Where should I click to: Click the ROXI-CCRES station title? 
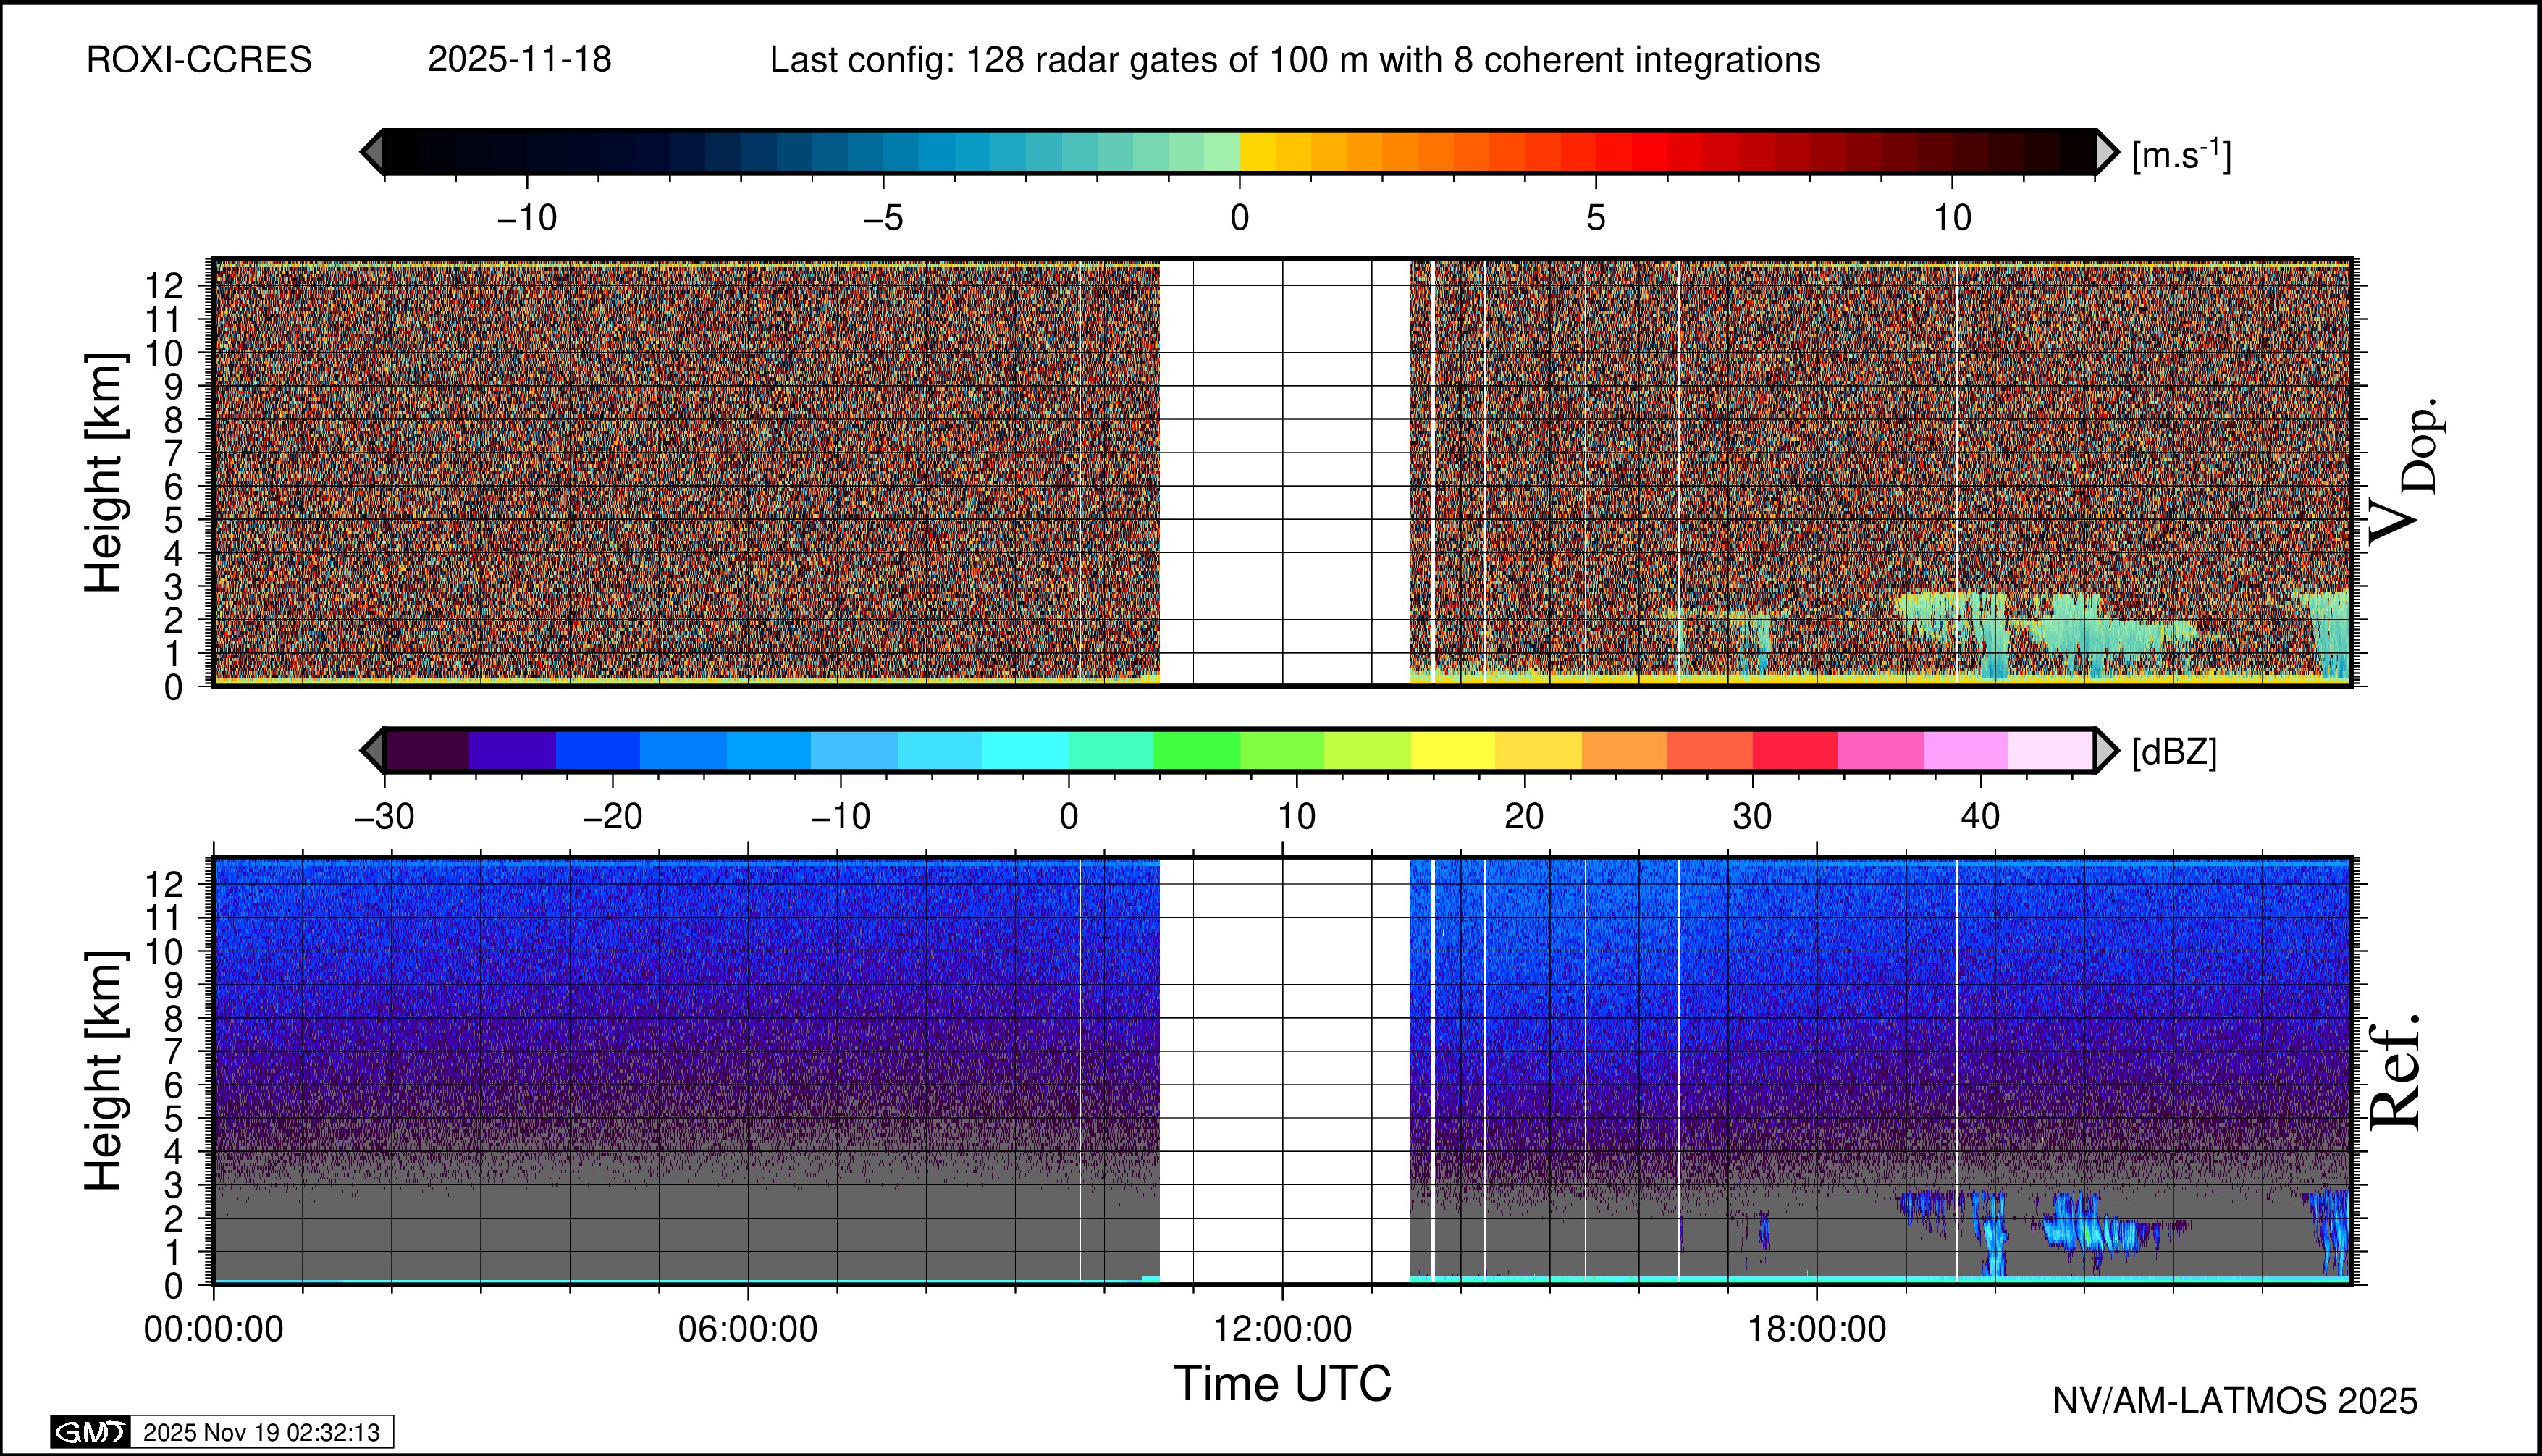(199, 60)
